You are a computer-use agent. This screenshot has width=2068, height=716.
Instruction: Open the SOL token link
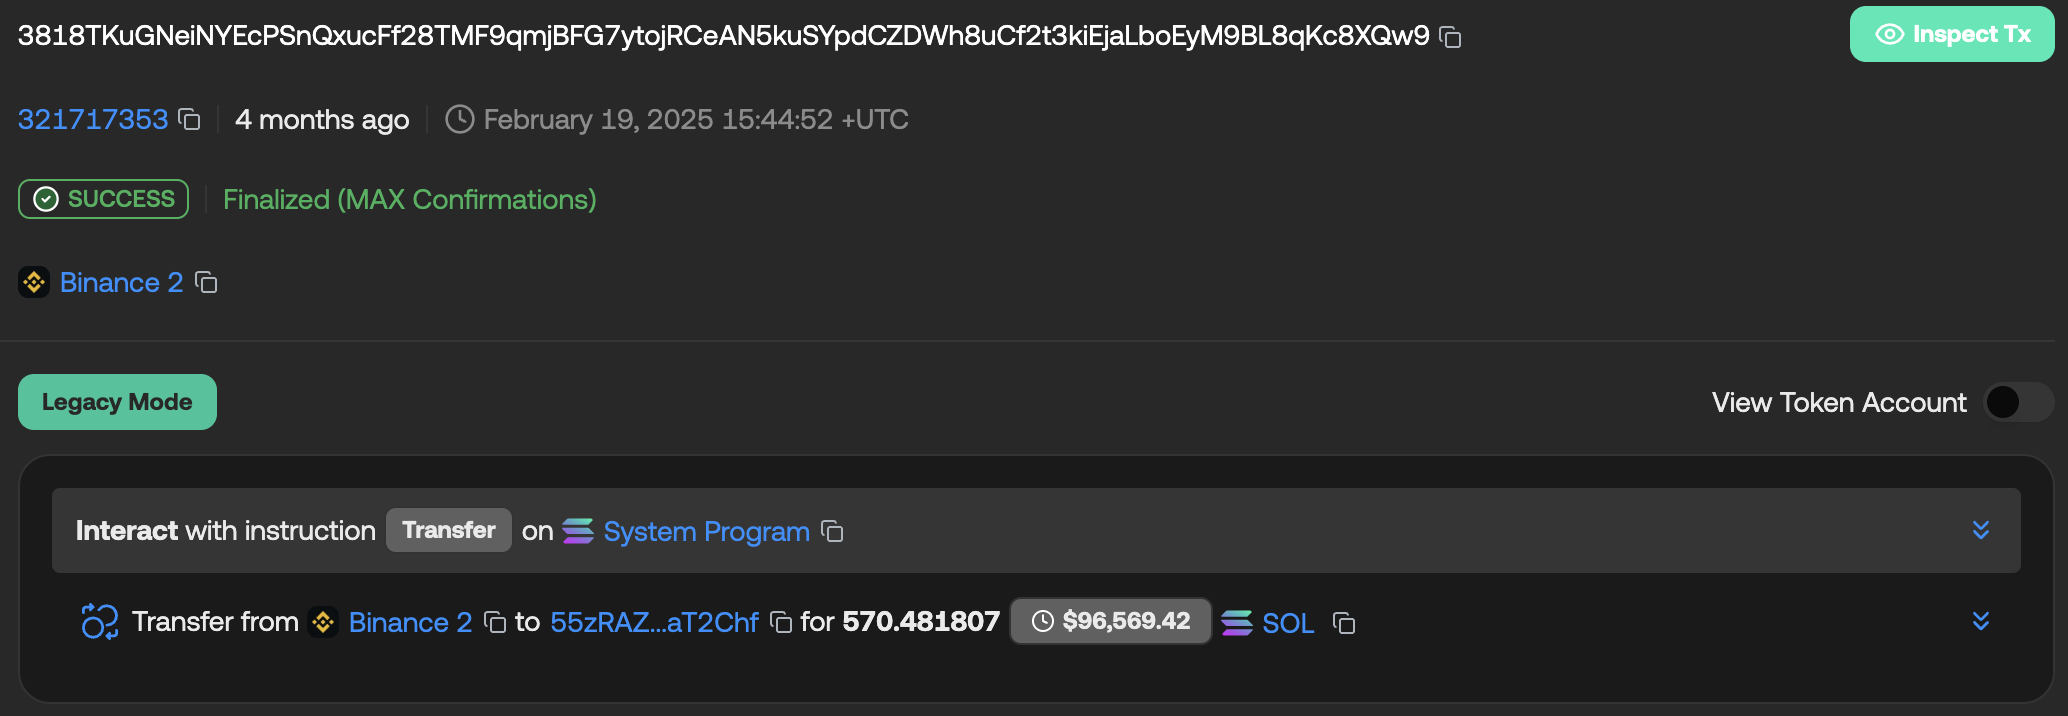(x=1287, y=624)
